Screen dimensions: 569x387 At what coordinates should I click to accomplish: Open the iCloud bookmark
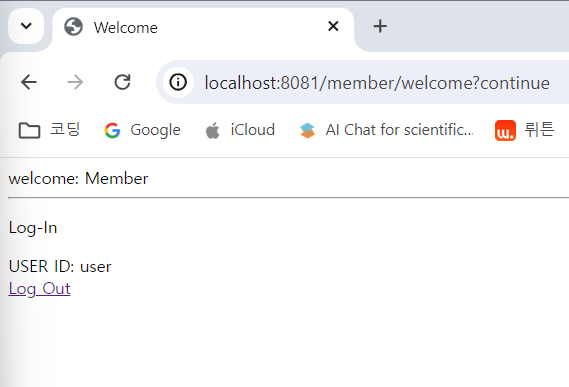[x=240, y=130]
